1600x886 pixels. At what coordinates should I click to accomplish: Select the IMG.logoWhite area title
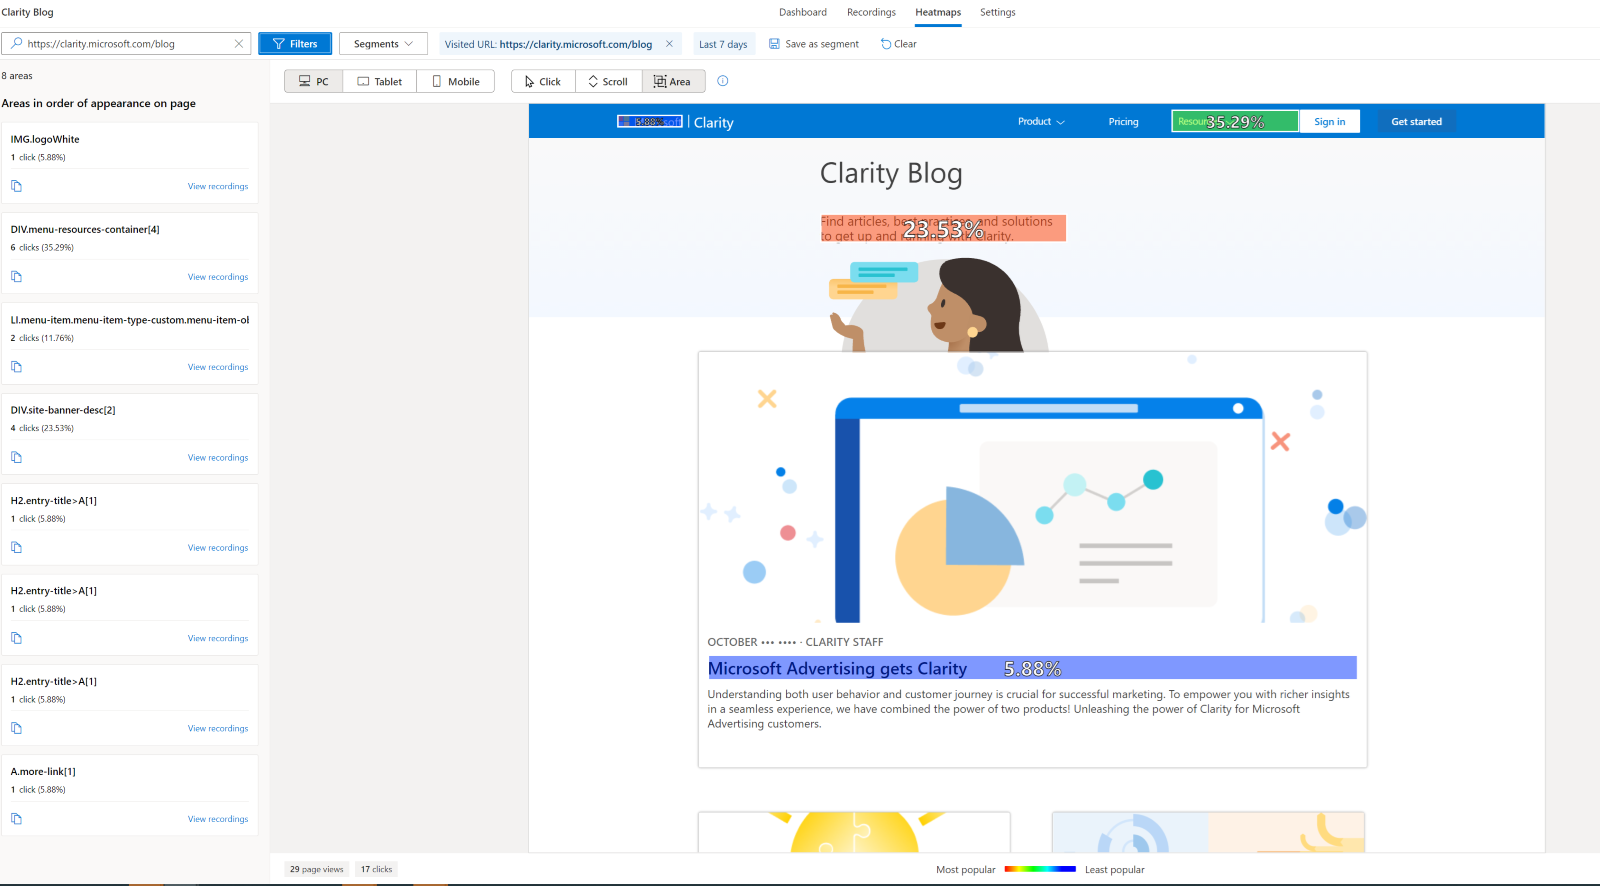tap(45, 139)
